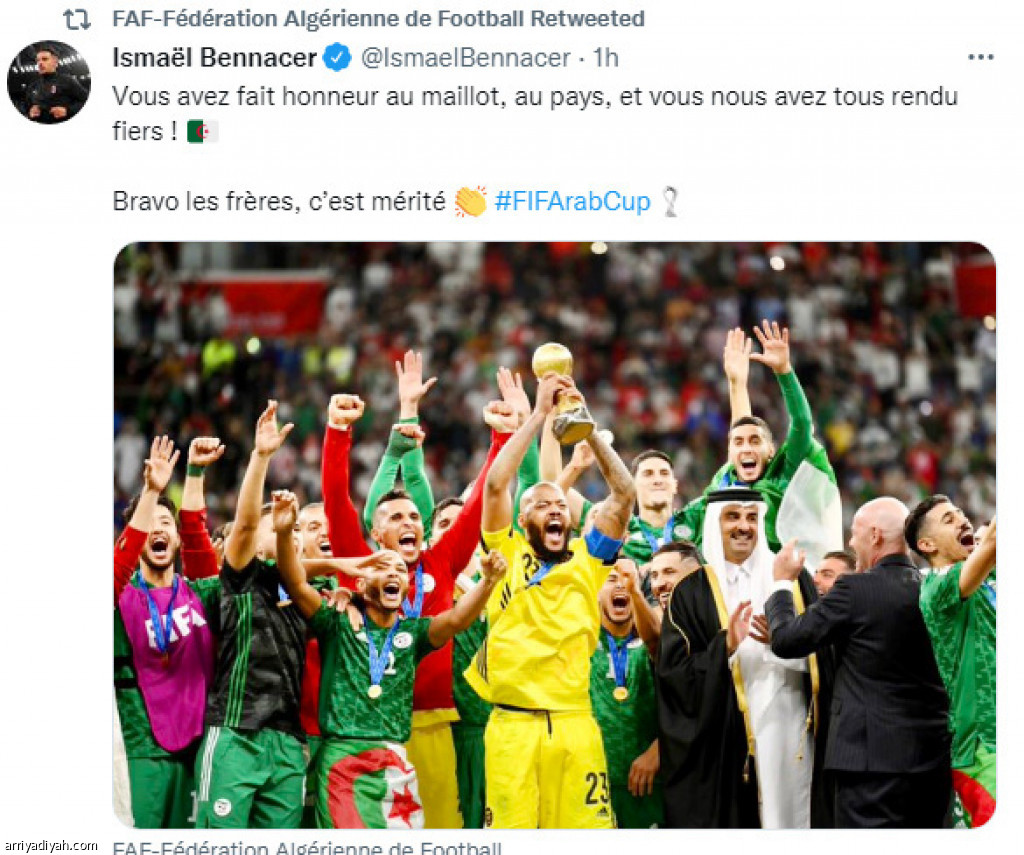Viewport: 1024px width, 855px height.
Task: Click the Algerian flag emoji after 'fiers !'
Action: (202, 132)
